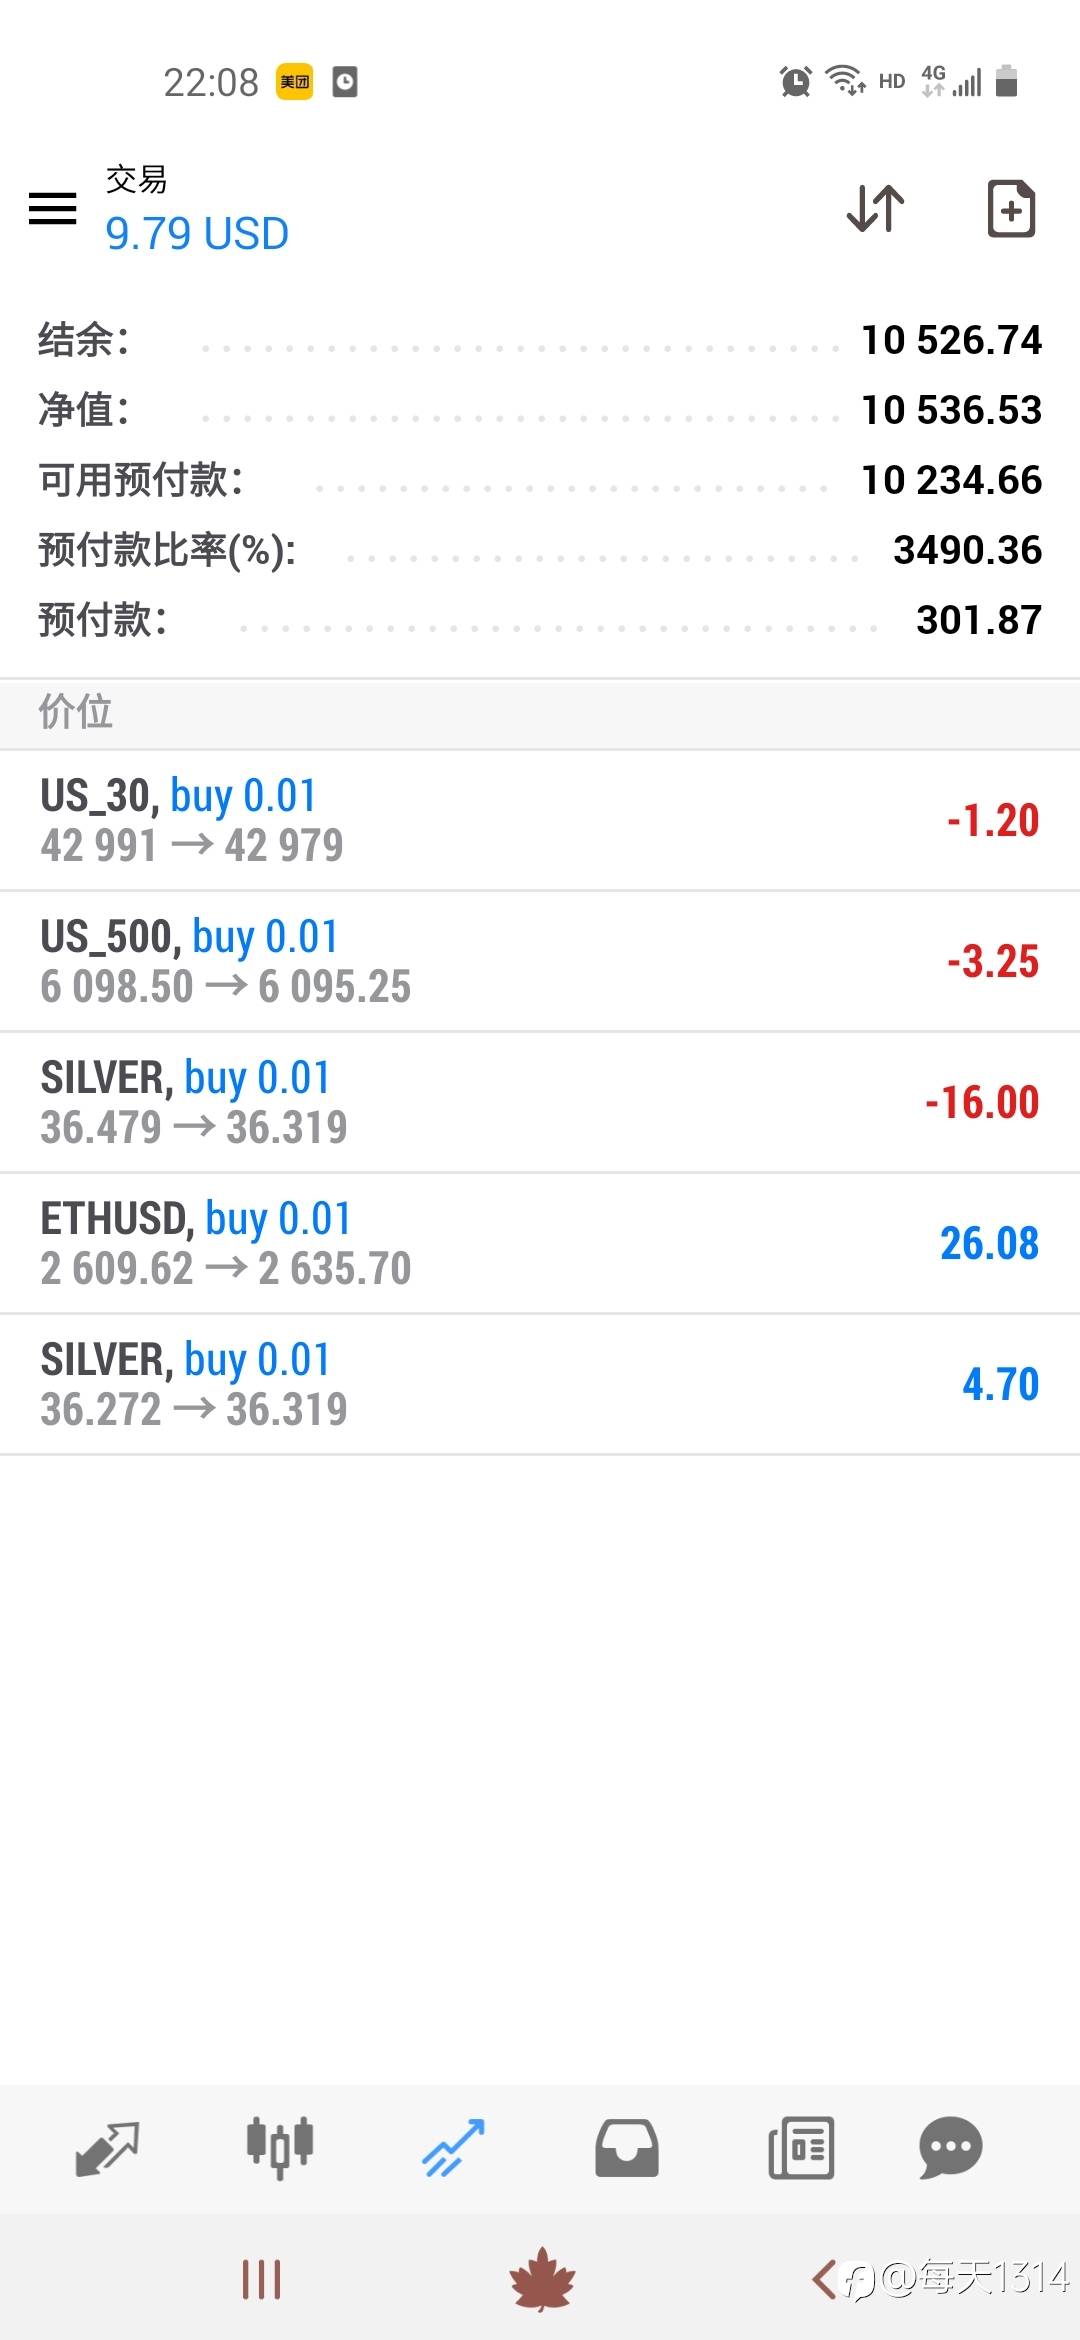Expand the US_30 buy position row
This screenshot has width=1080, height=2340.
[540, 820]
